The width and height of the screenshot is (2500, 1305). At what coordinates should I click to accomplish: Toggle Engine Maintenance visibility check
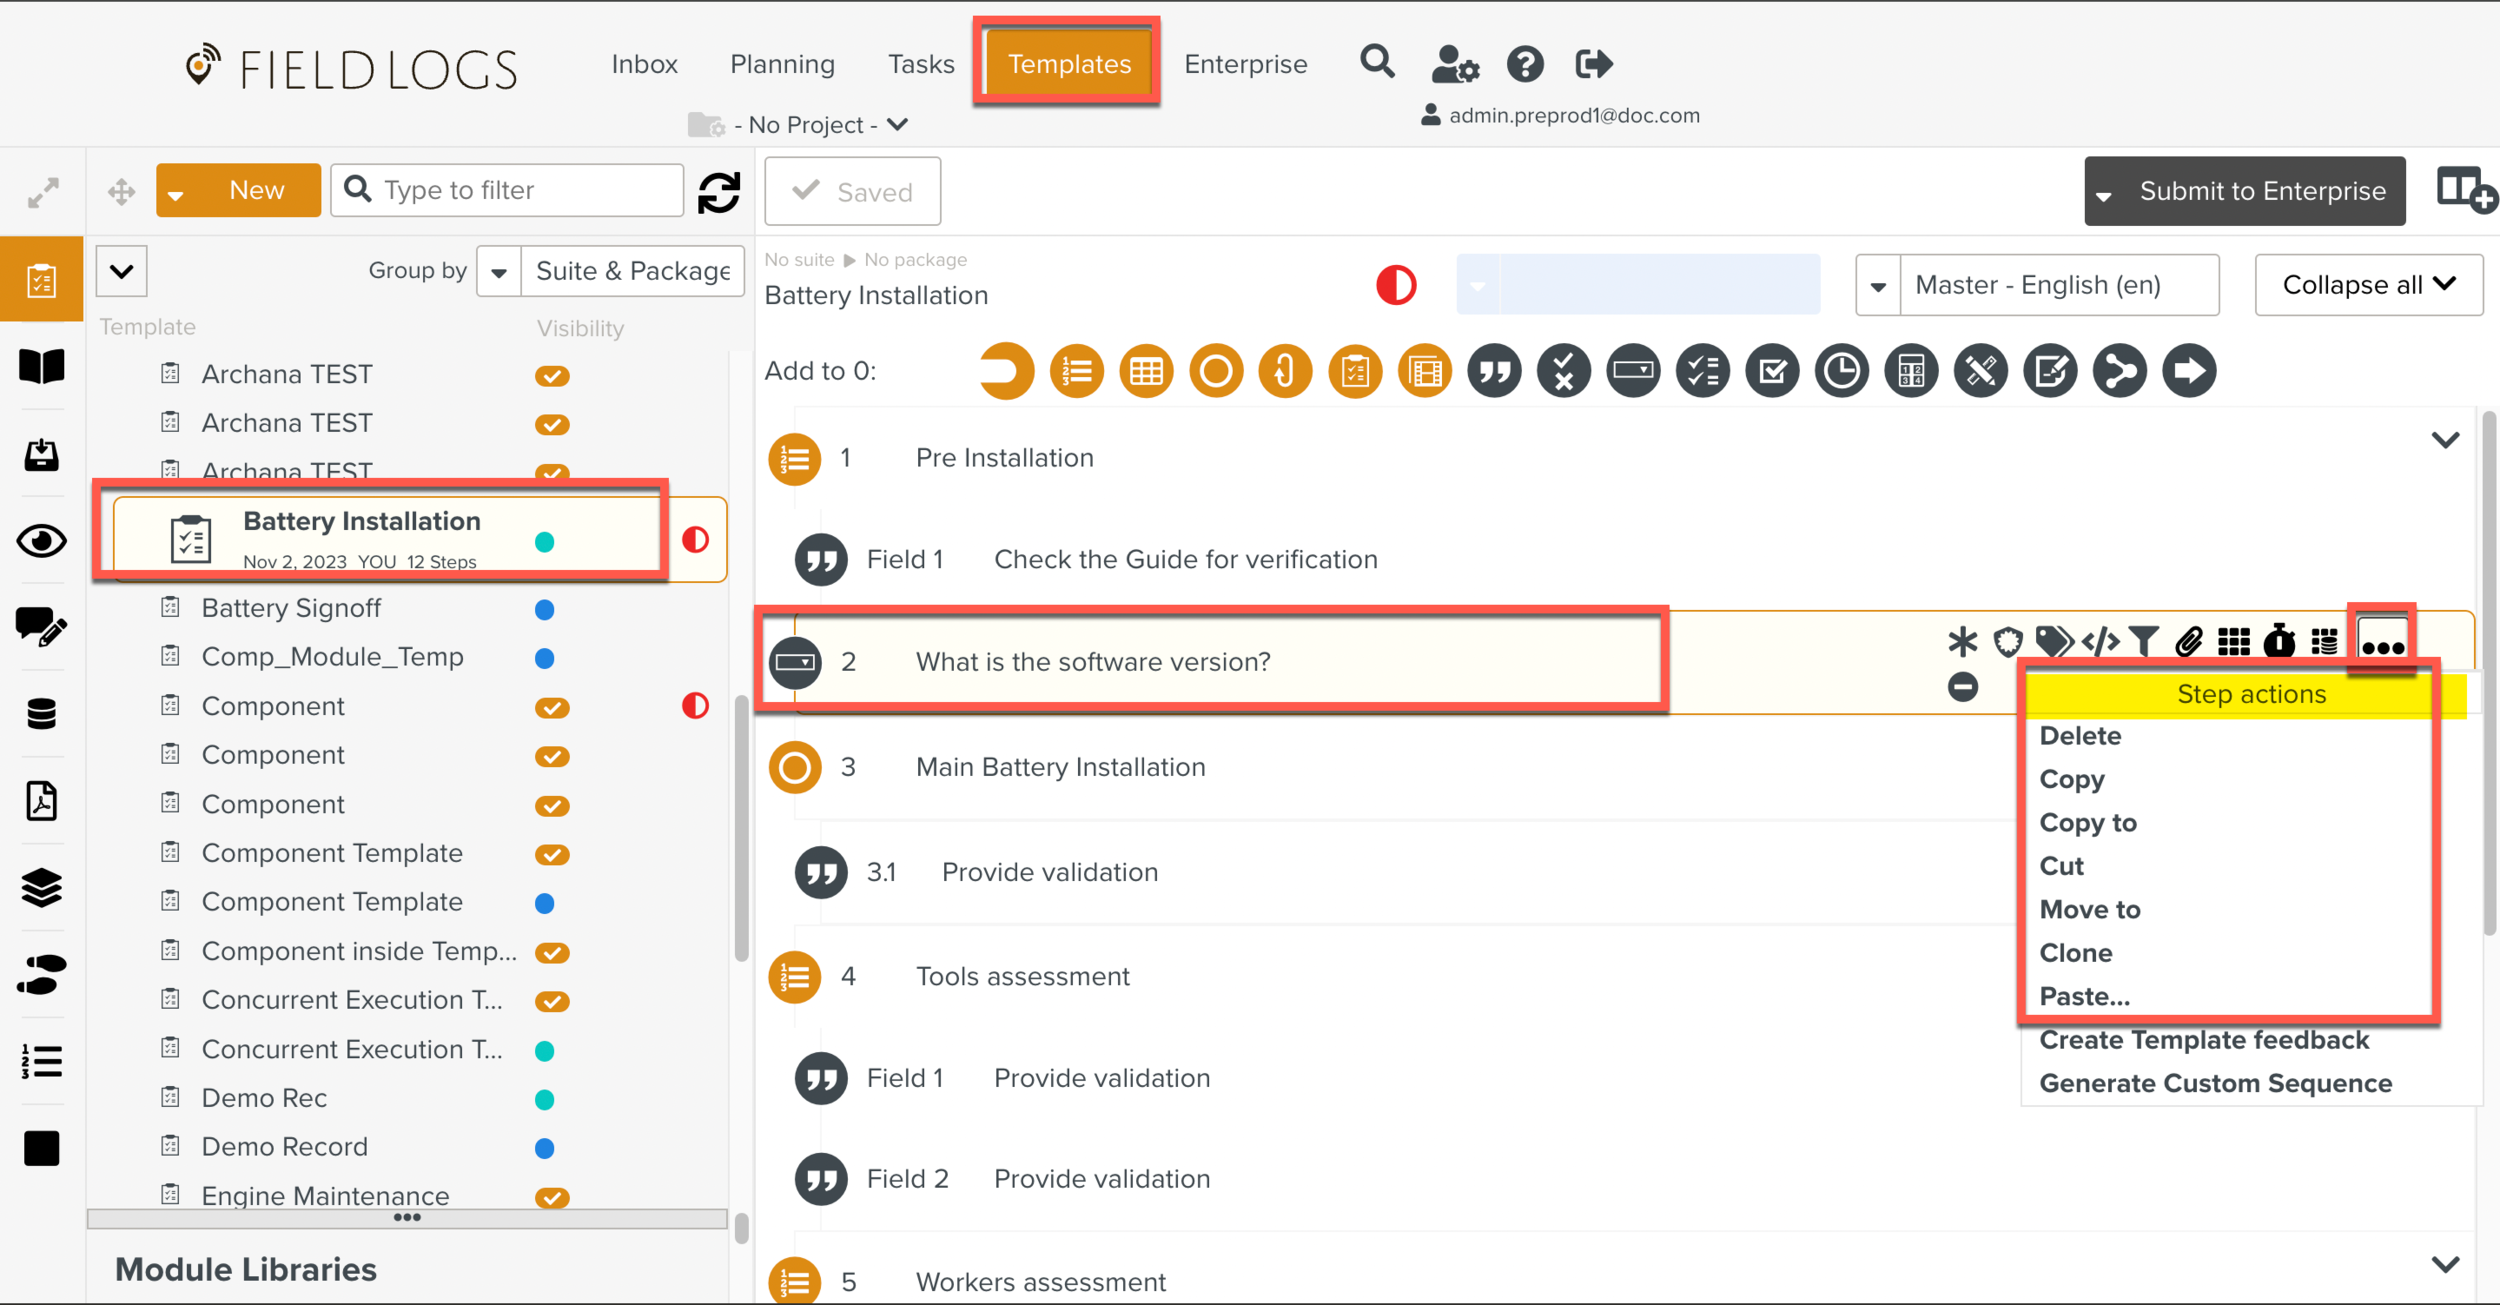(552, 1198)
